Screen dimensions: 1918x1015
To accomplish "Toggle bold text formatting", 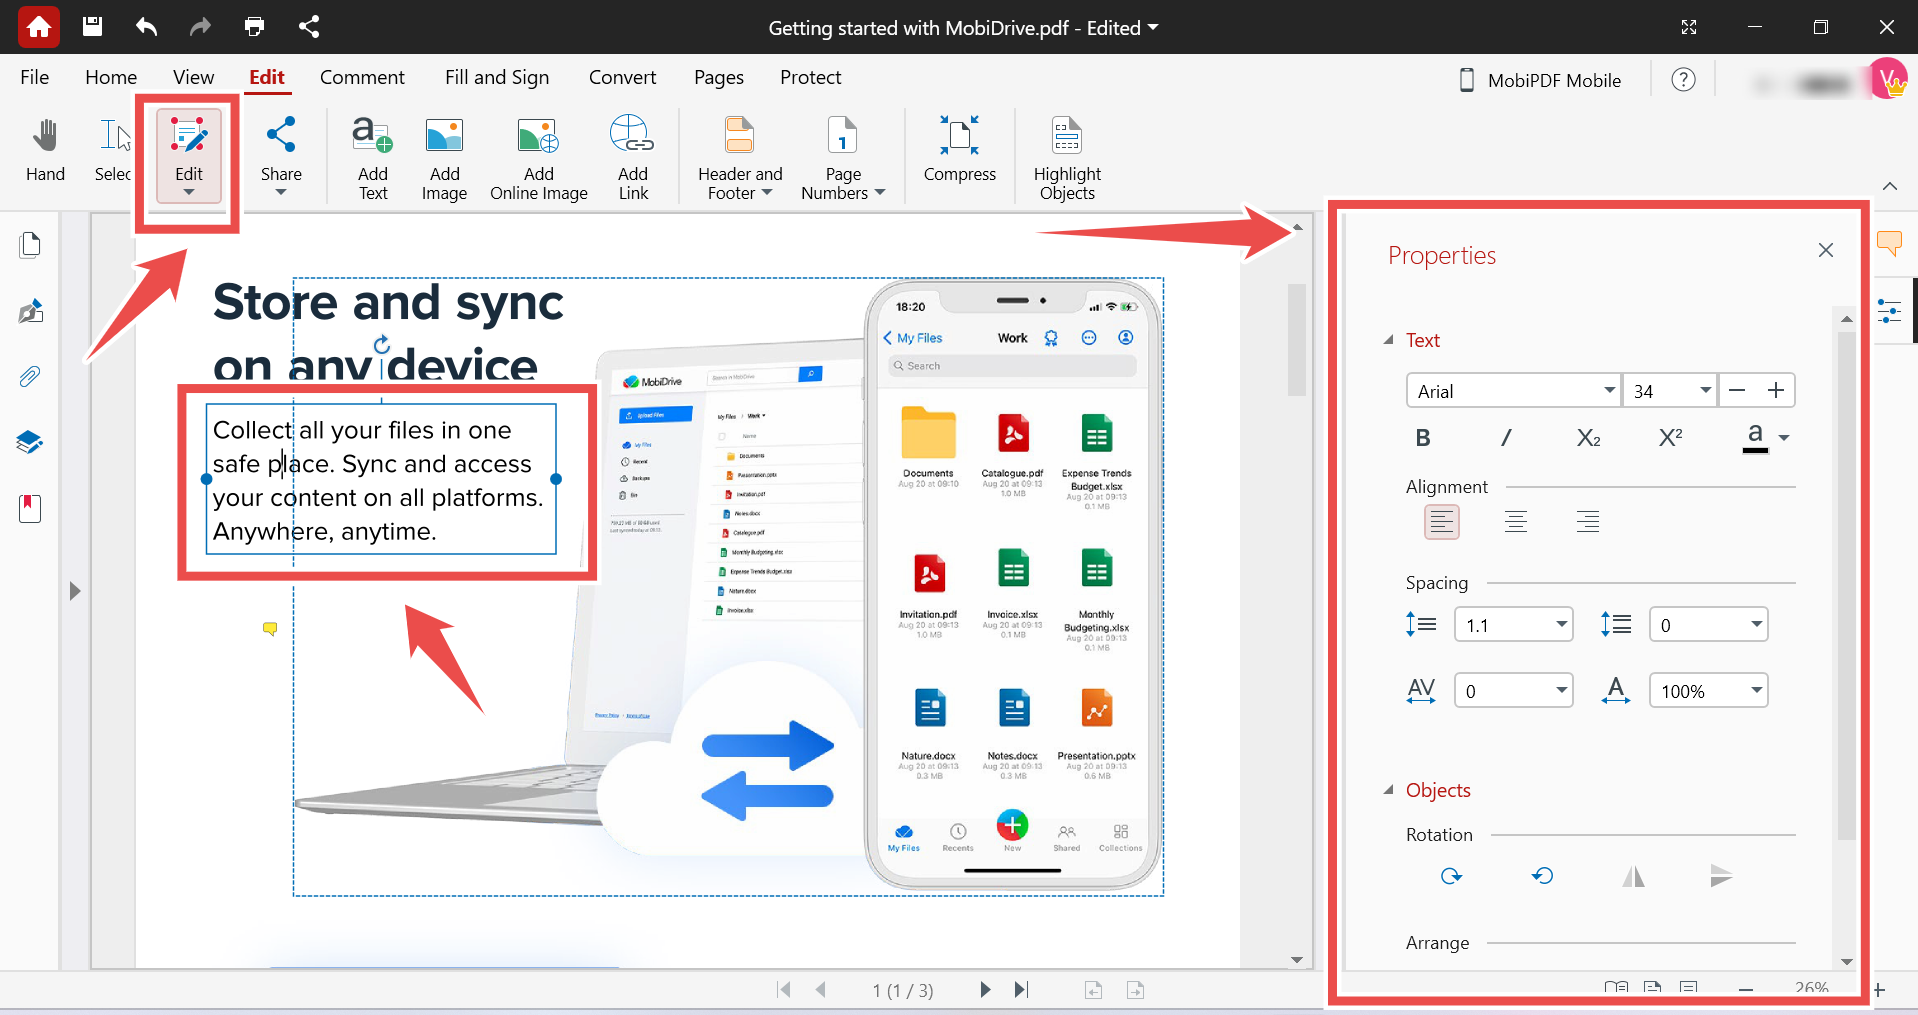I will click(x=1422, y=437).
